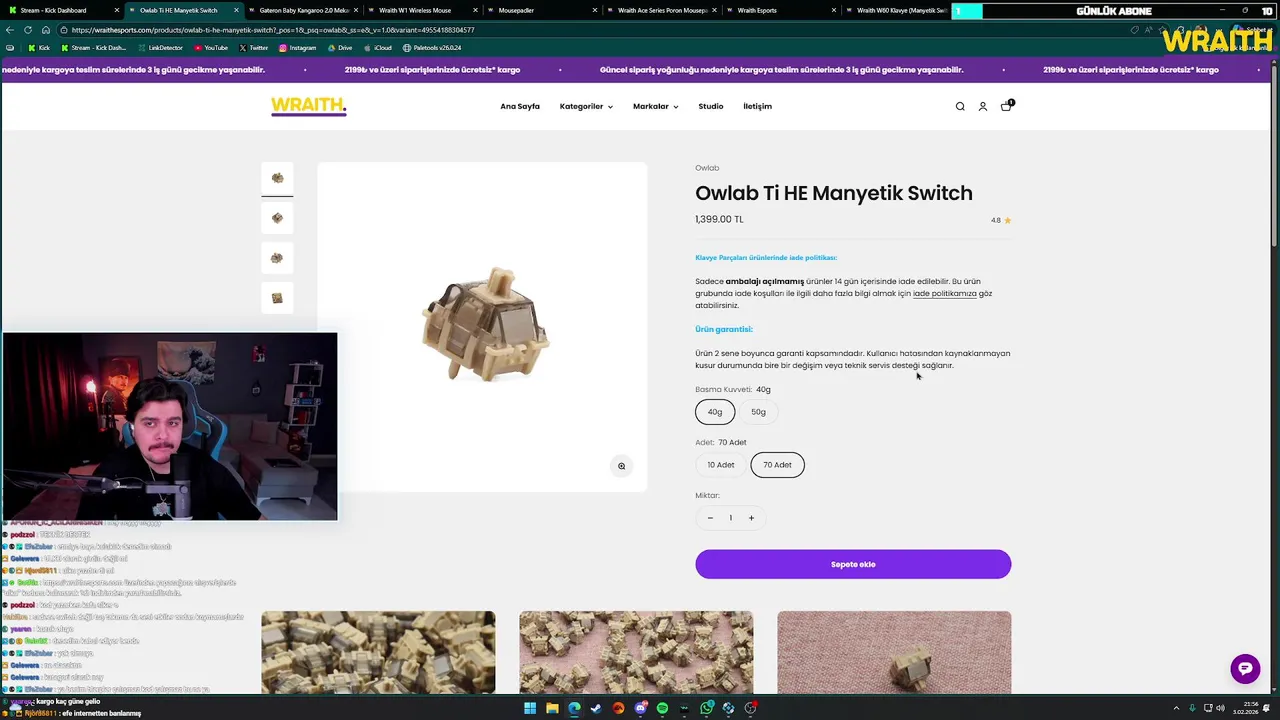Open WhatsApp from the taskbar
The image size is (1280, 720).
click(x=707, y=708)
